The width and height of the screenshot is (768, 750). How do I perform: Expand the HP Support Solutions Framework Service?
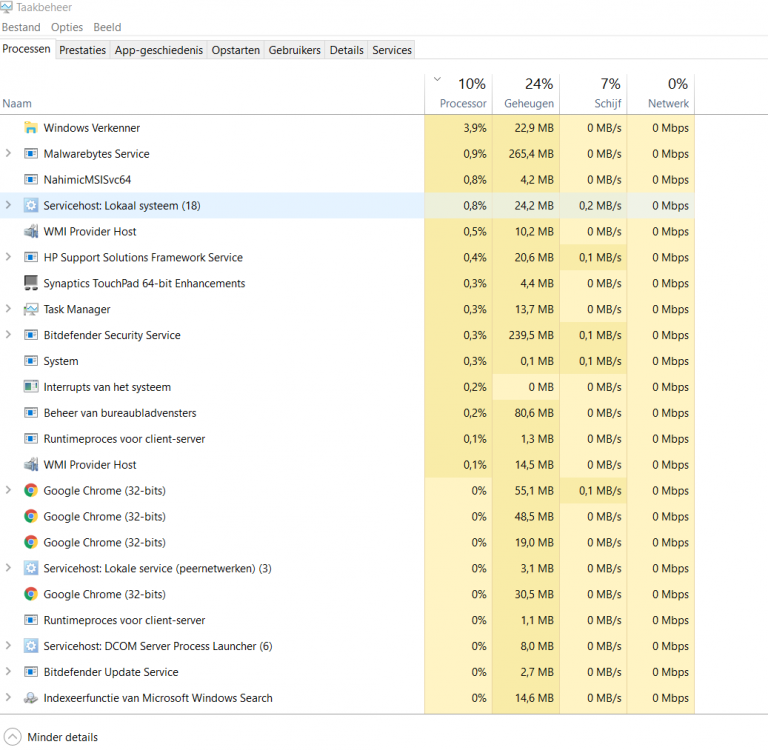[8, 257]
